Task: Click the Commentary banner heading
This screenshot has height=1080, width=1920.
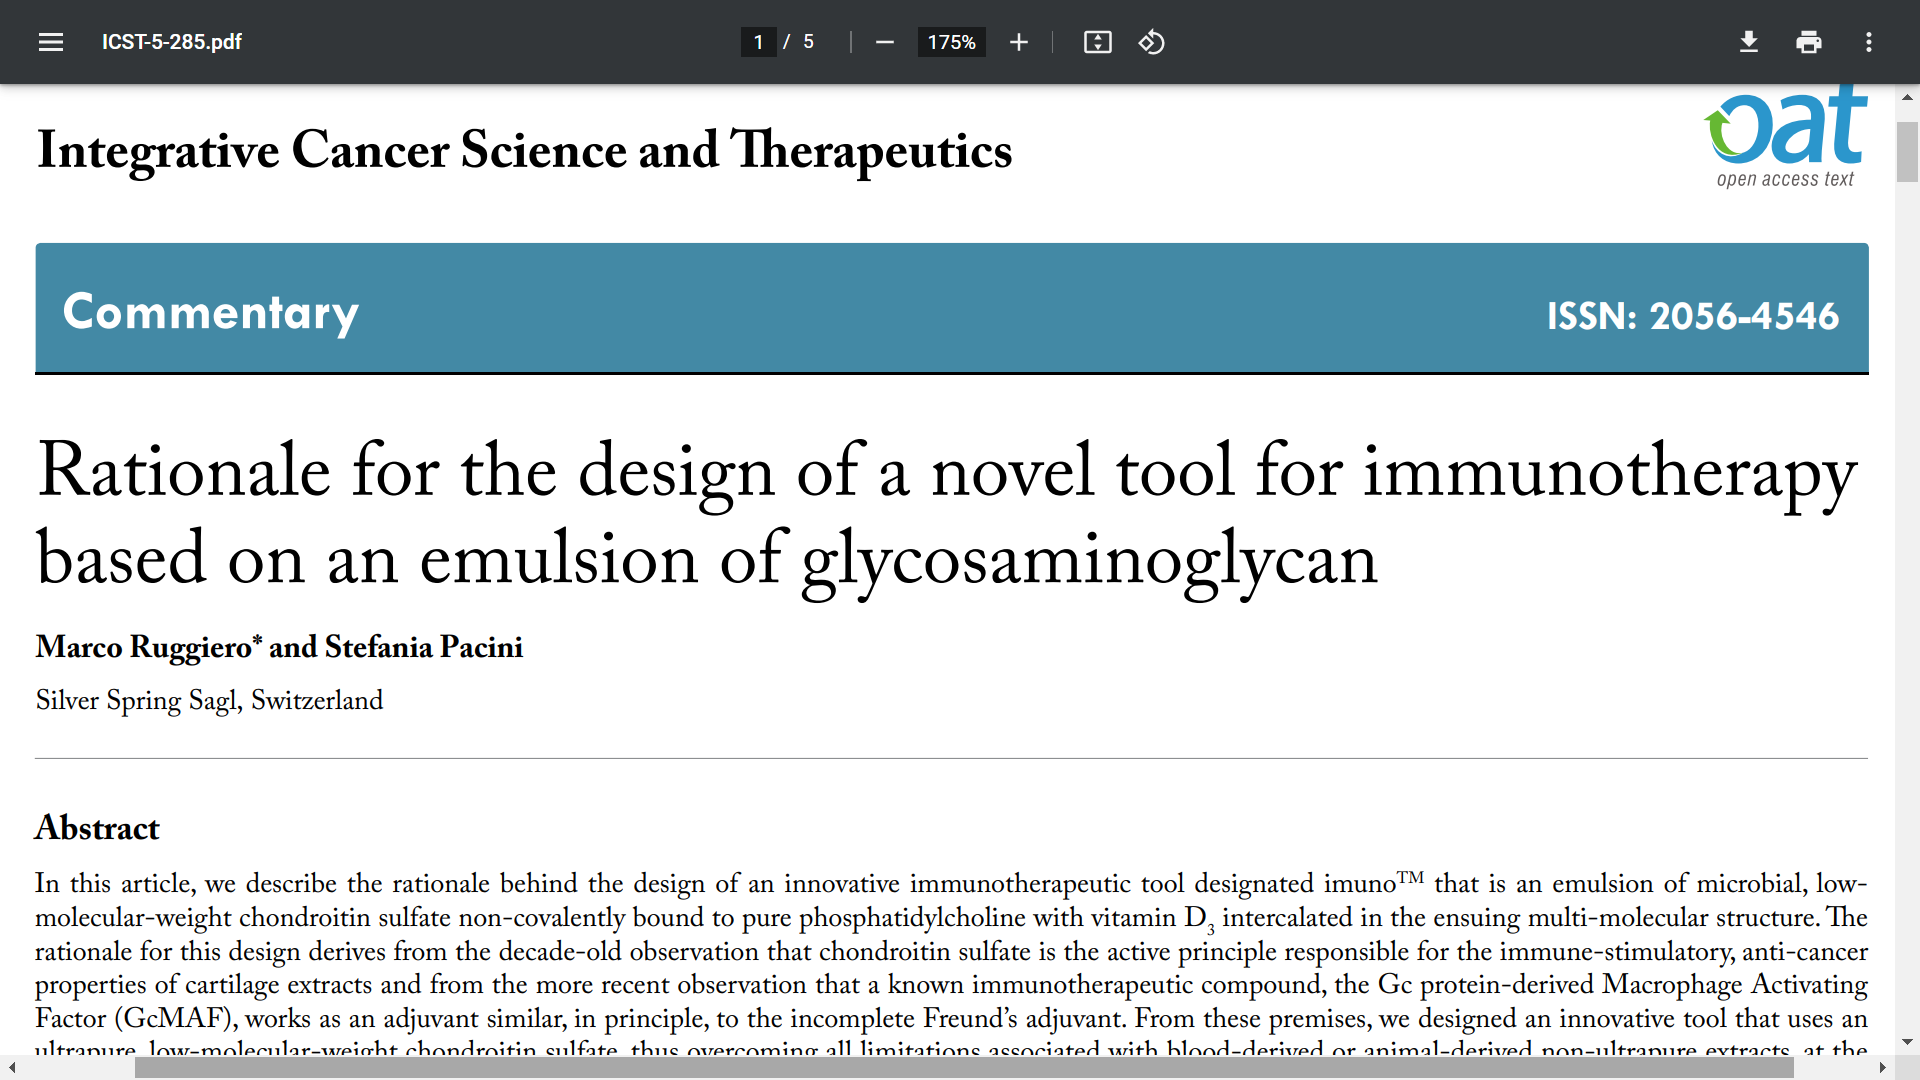Action: (x=211, y=312)
